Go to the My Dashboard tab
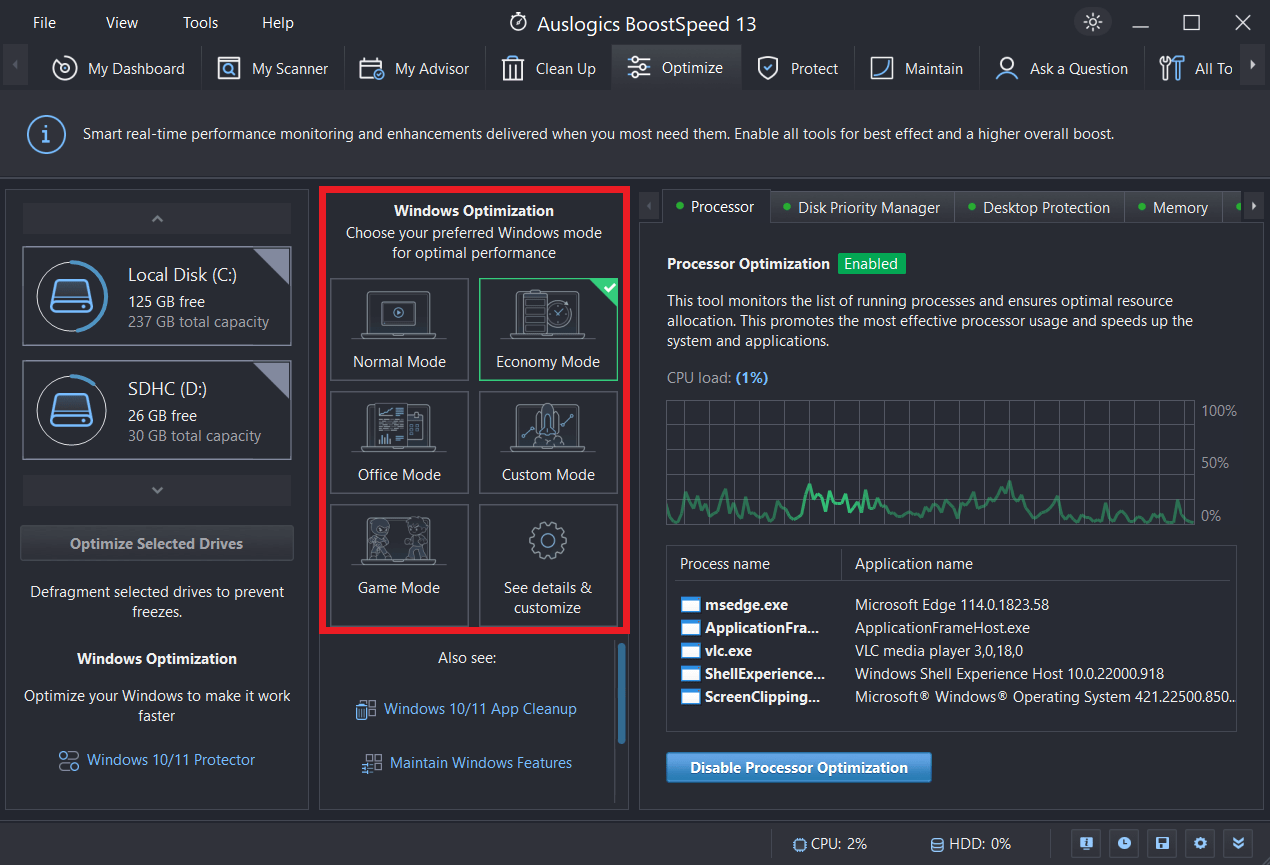The height and width of the screenshot is (865, 1270). click(118, 68)
